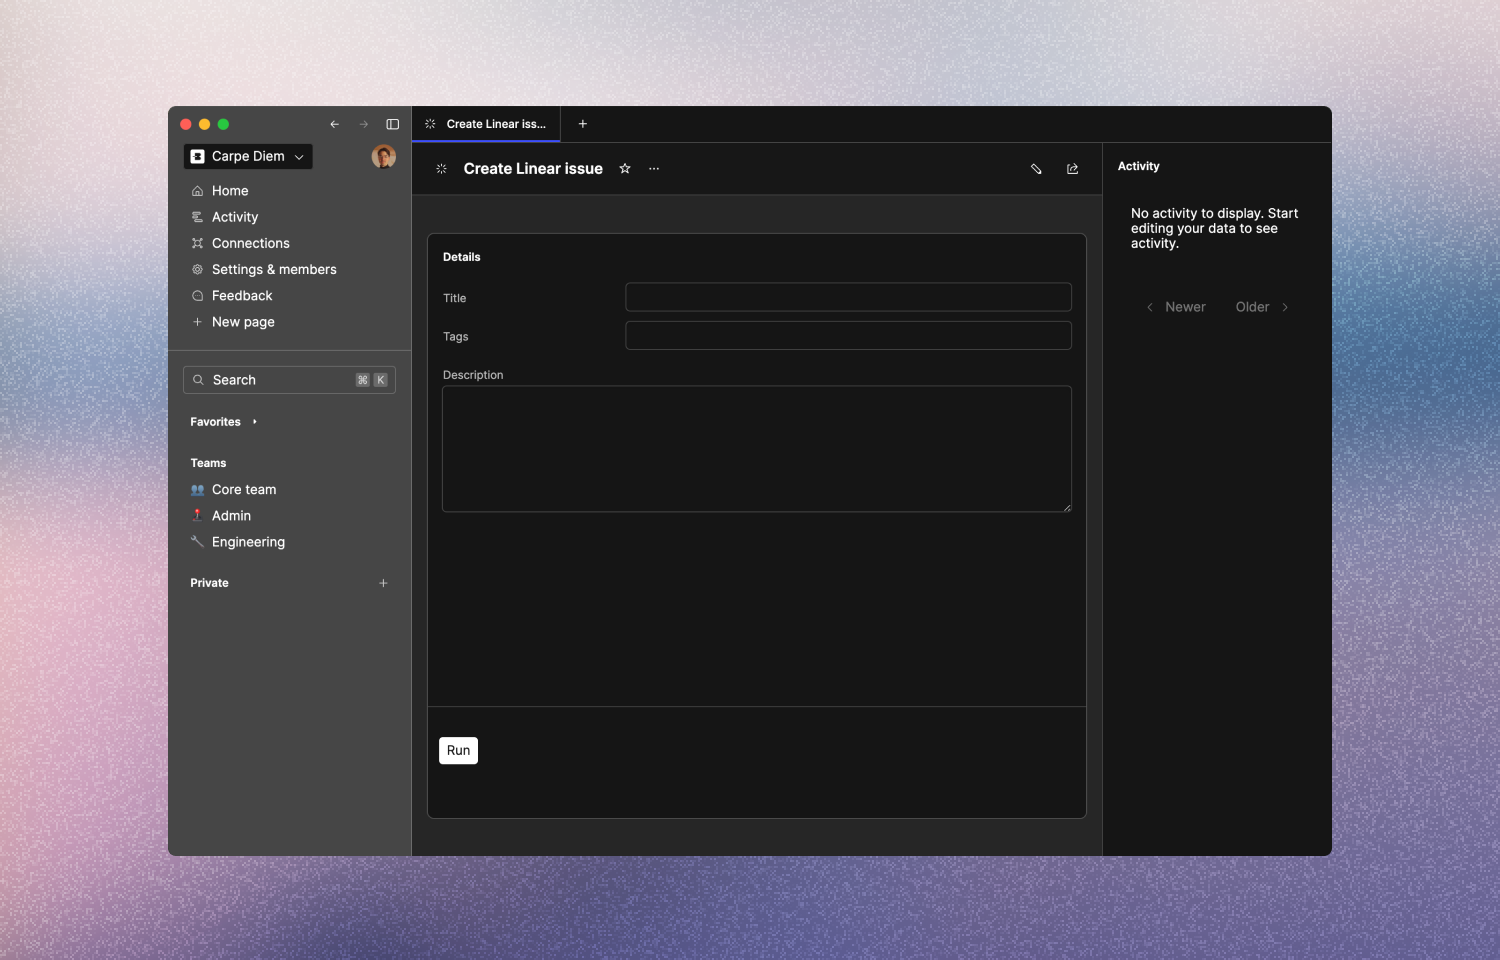Expand the Favorites section
This screenshot has width=1500, height=960.
(x=224, y=422)
